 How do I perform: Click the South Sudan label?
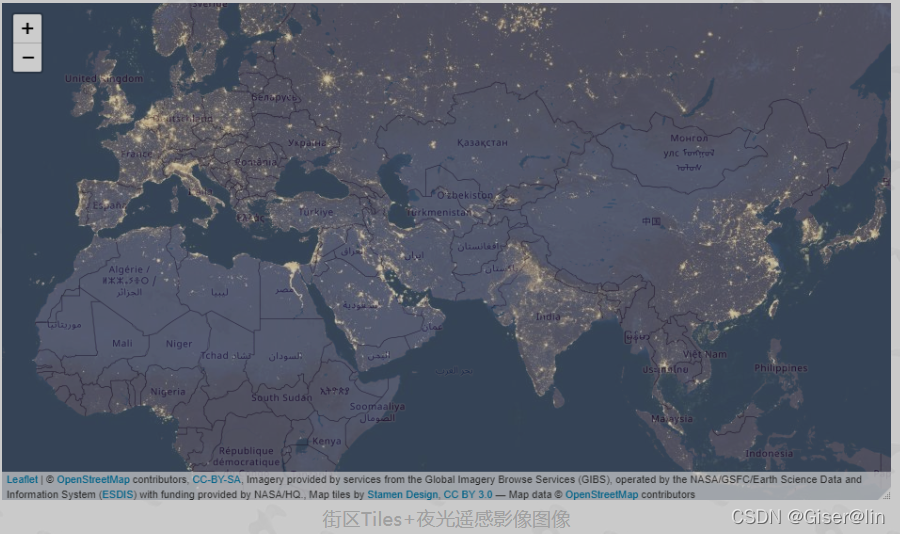tap(282, 397)
